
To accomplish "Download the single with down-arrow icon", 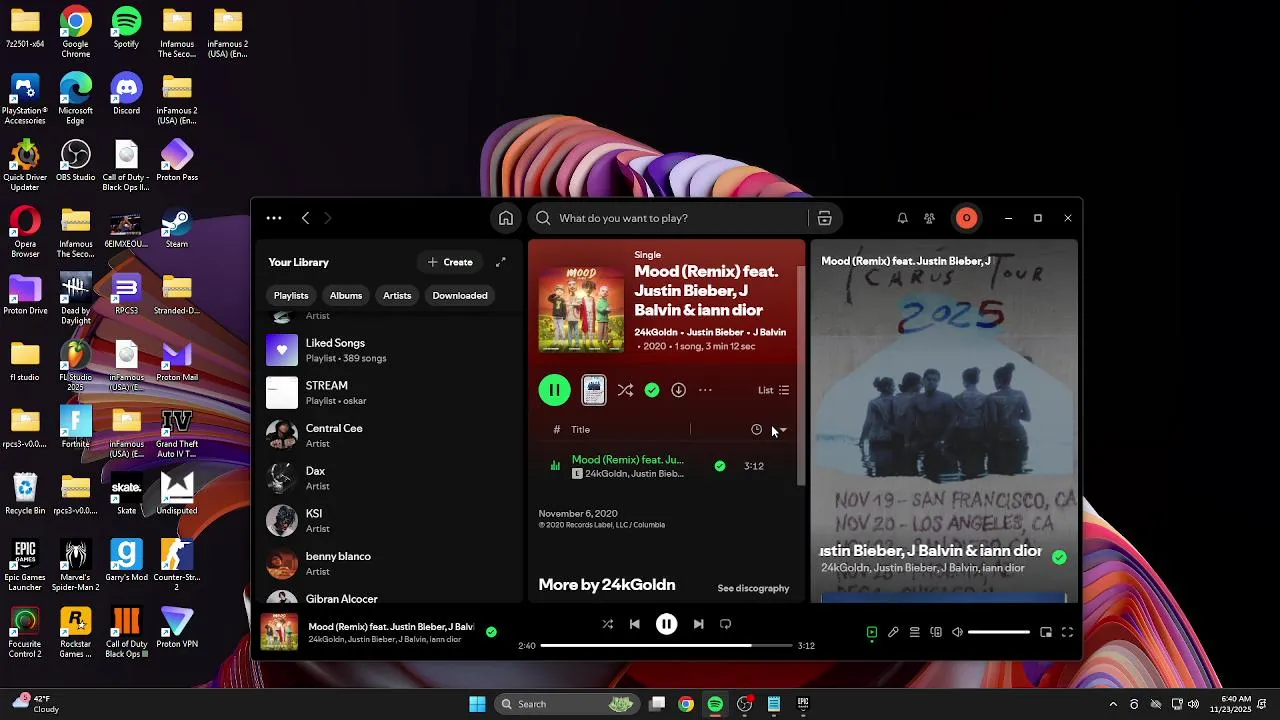I will pyautogui.click(x=678, y=390).
